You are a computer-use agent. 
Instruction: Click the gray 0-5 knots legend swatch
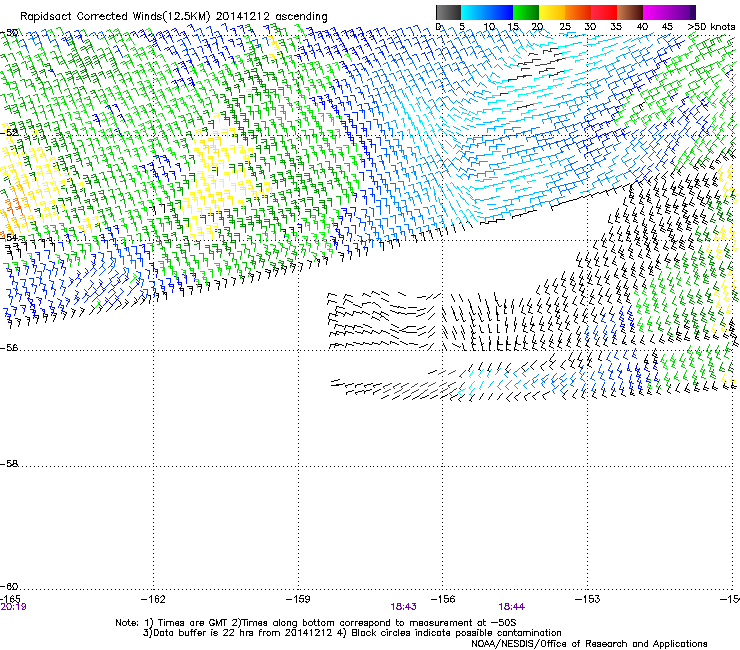[448, 12]
